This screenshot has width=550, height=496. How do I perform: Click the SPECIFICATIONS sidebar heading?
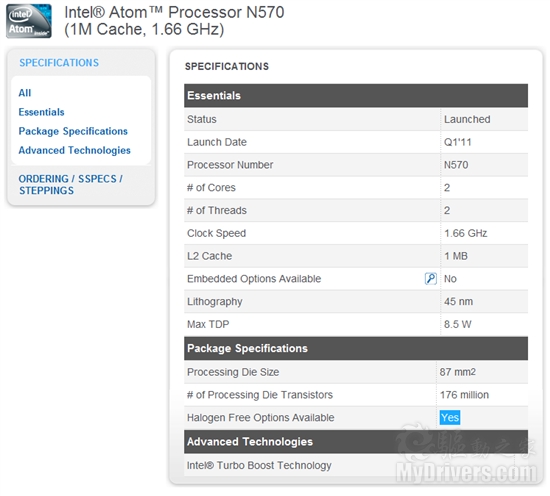pos(59,63)
